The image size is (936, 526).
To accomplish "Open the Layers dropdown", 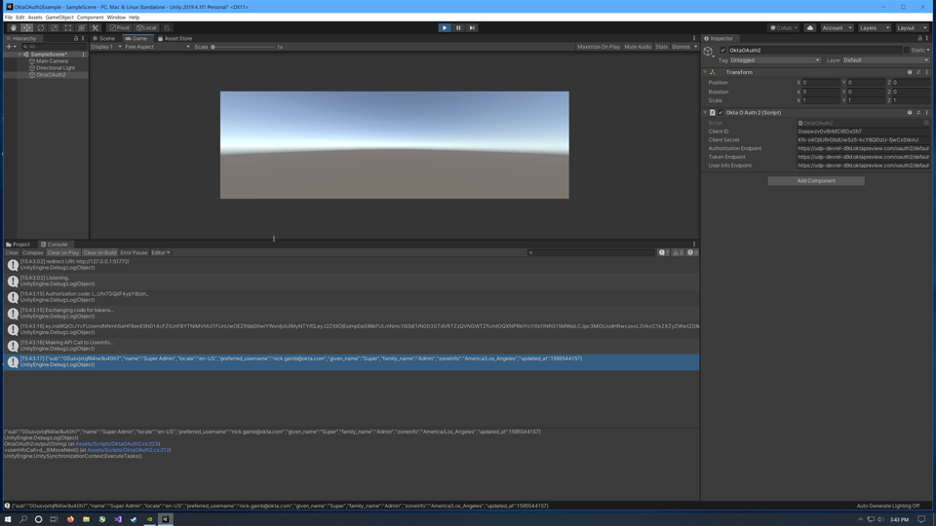I will [874, 28].
